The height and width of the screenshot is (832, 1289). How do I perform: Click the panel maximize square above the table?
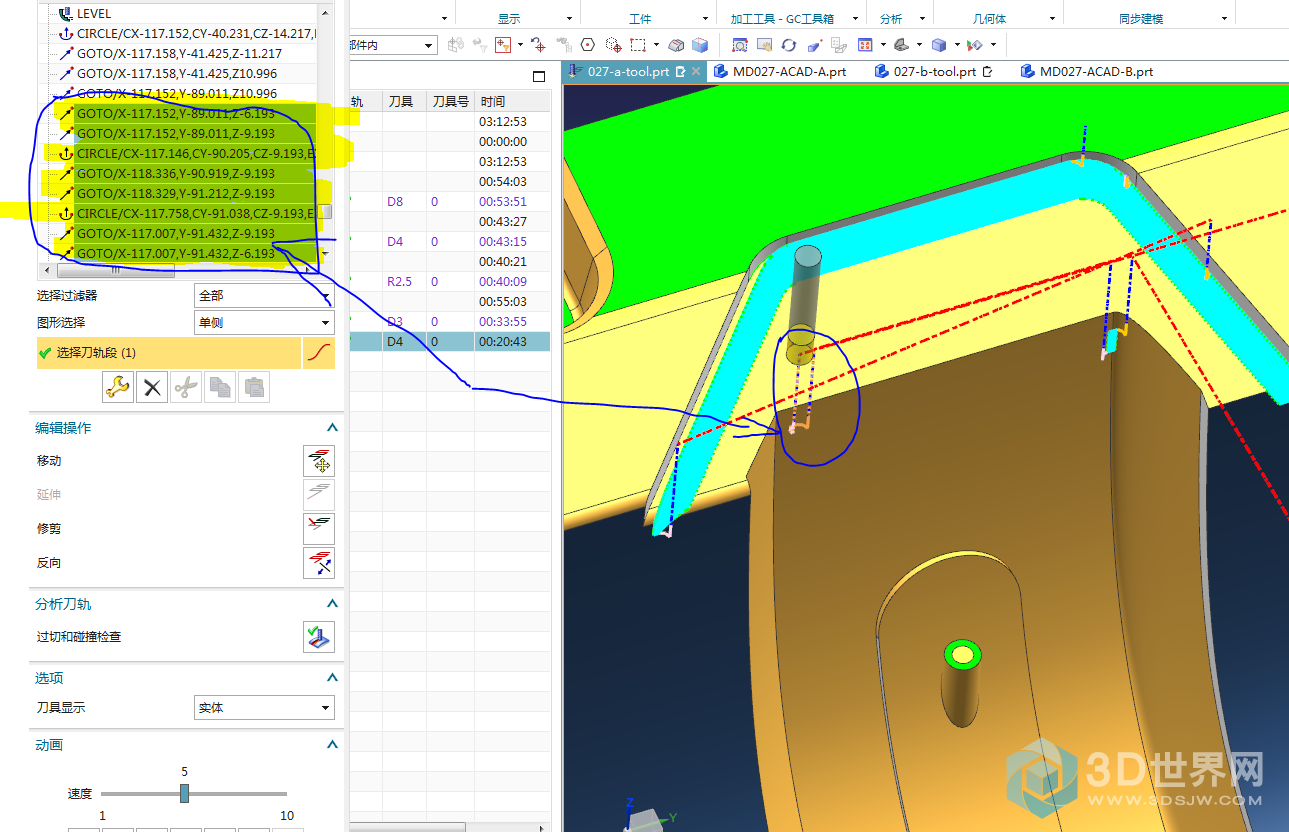539,76
